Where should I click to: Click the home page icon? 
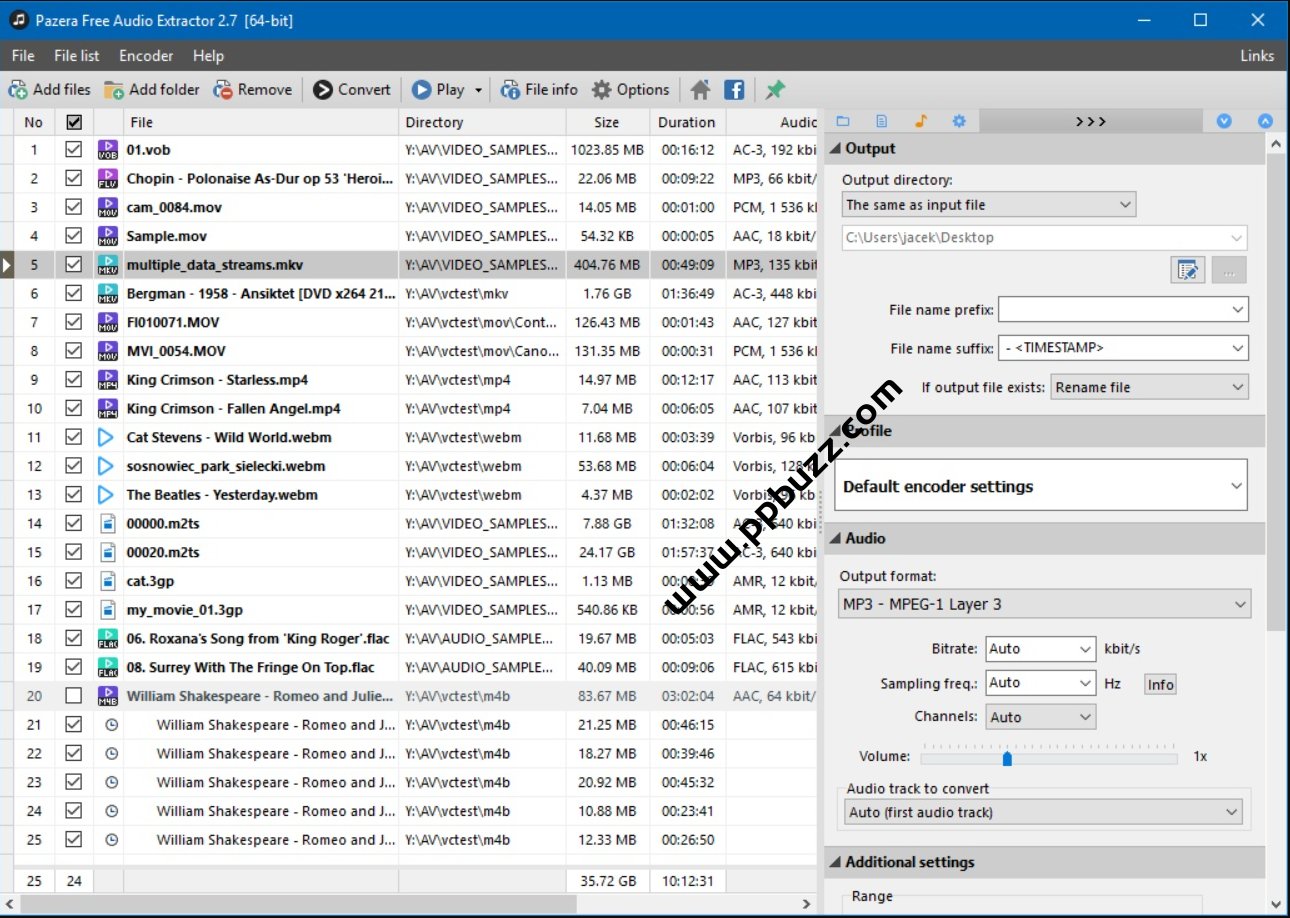point(700,90)
